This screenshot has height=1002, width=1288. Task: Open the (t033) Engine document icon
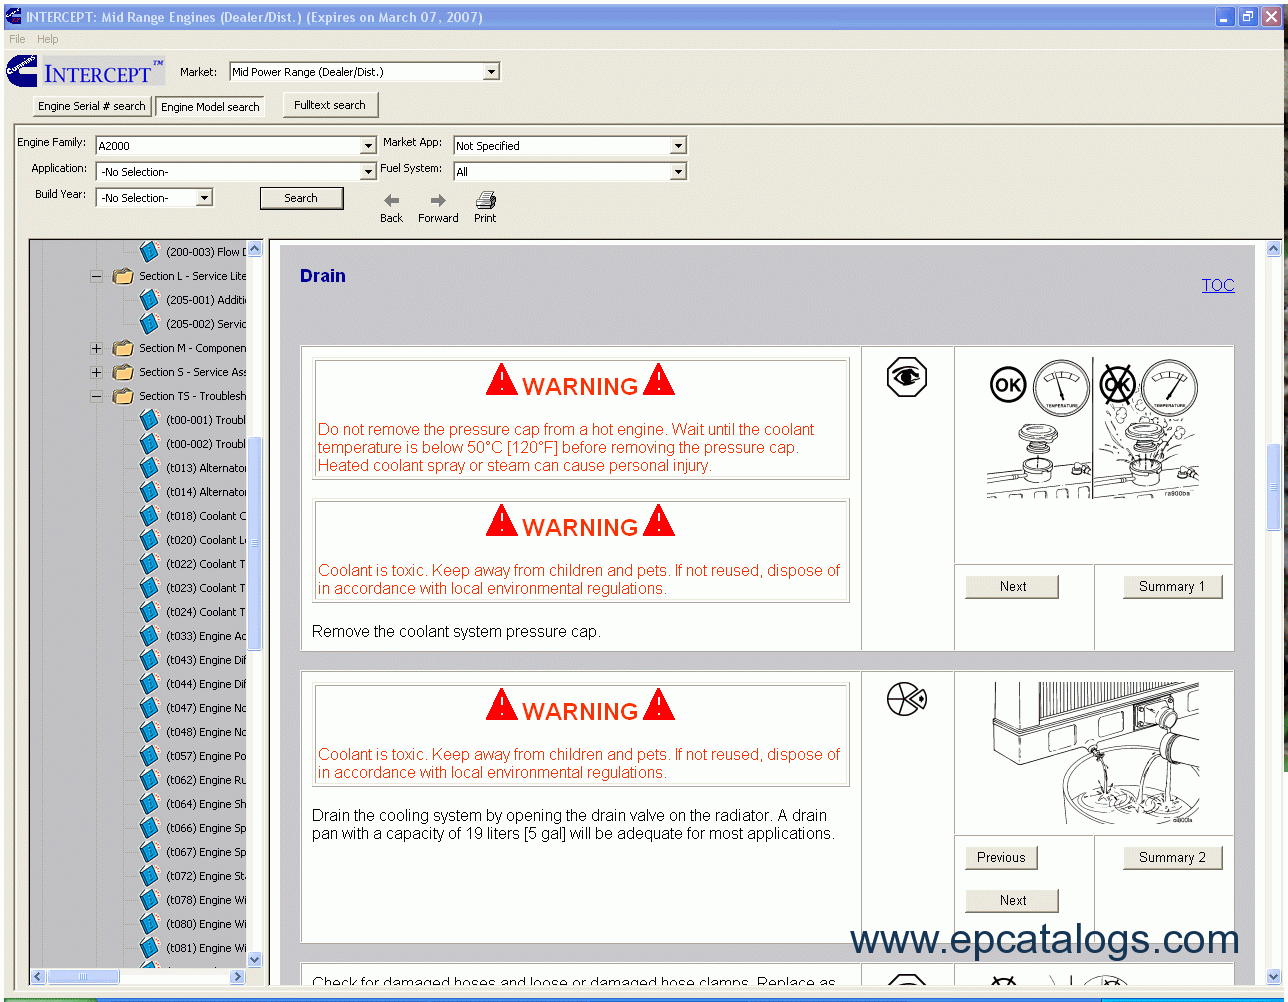[x=149, y=636]
